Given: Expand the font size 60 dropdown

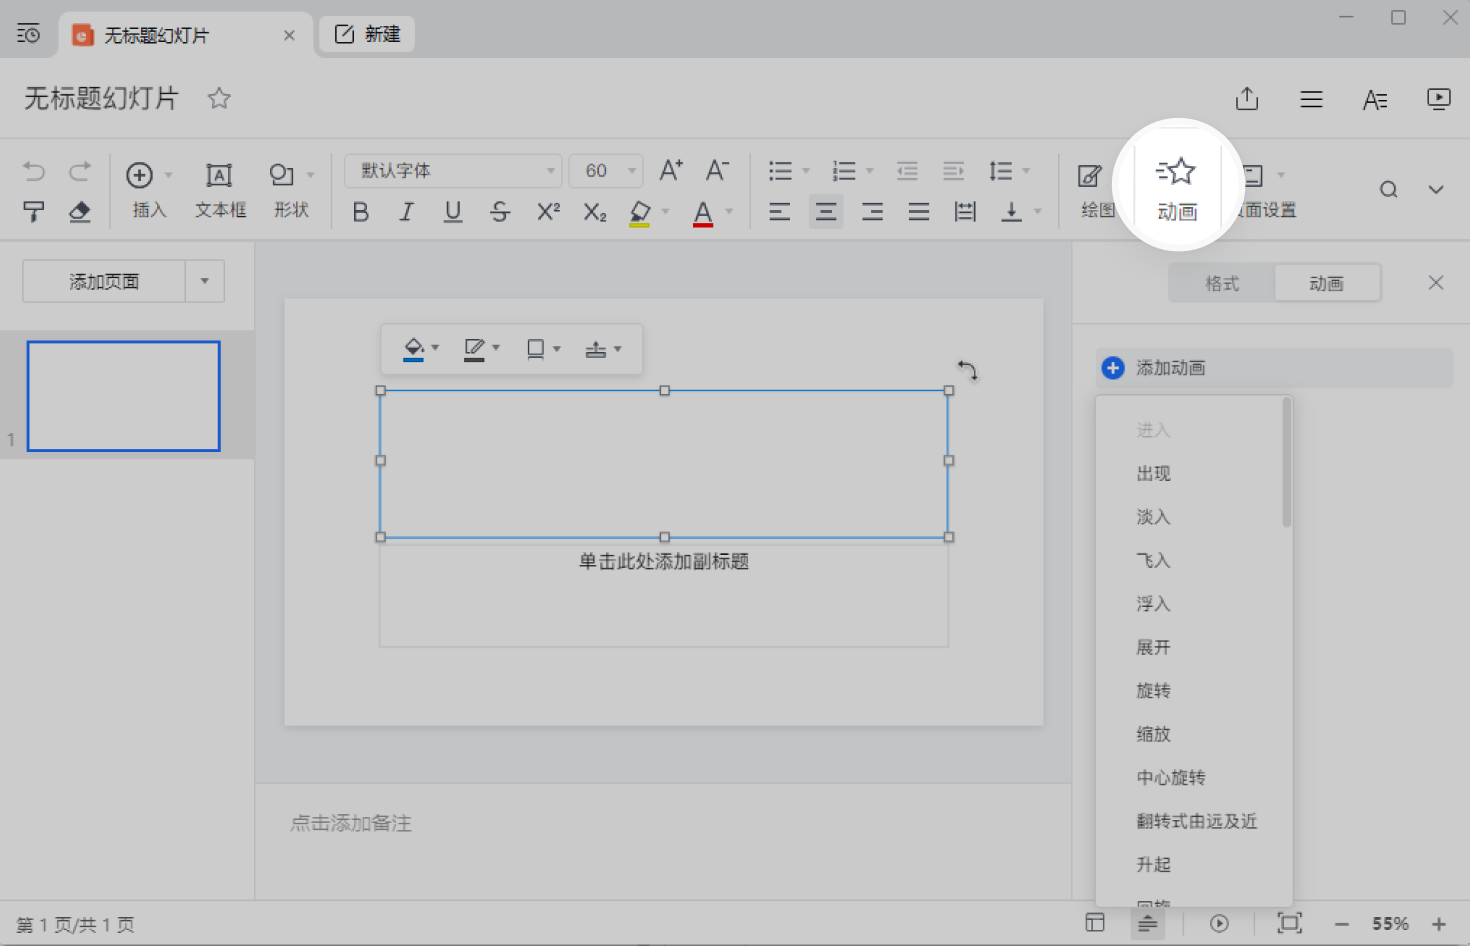Looking at the screenshot, I should (631, 171).
